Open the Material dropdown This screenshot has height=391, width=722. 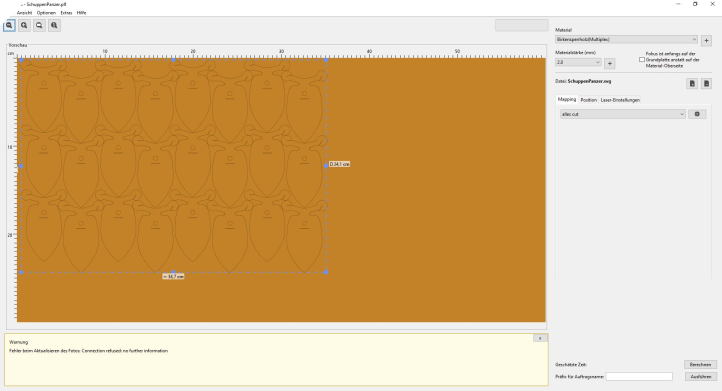pos(626,40)
